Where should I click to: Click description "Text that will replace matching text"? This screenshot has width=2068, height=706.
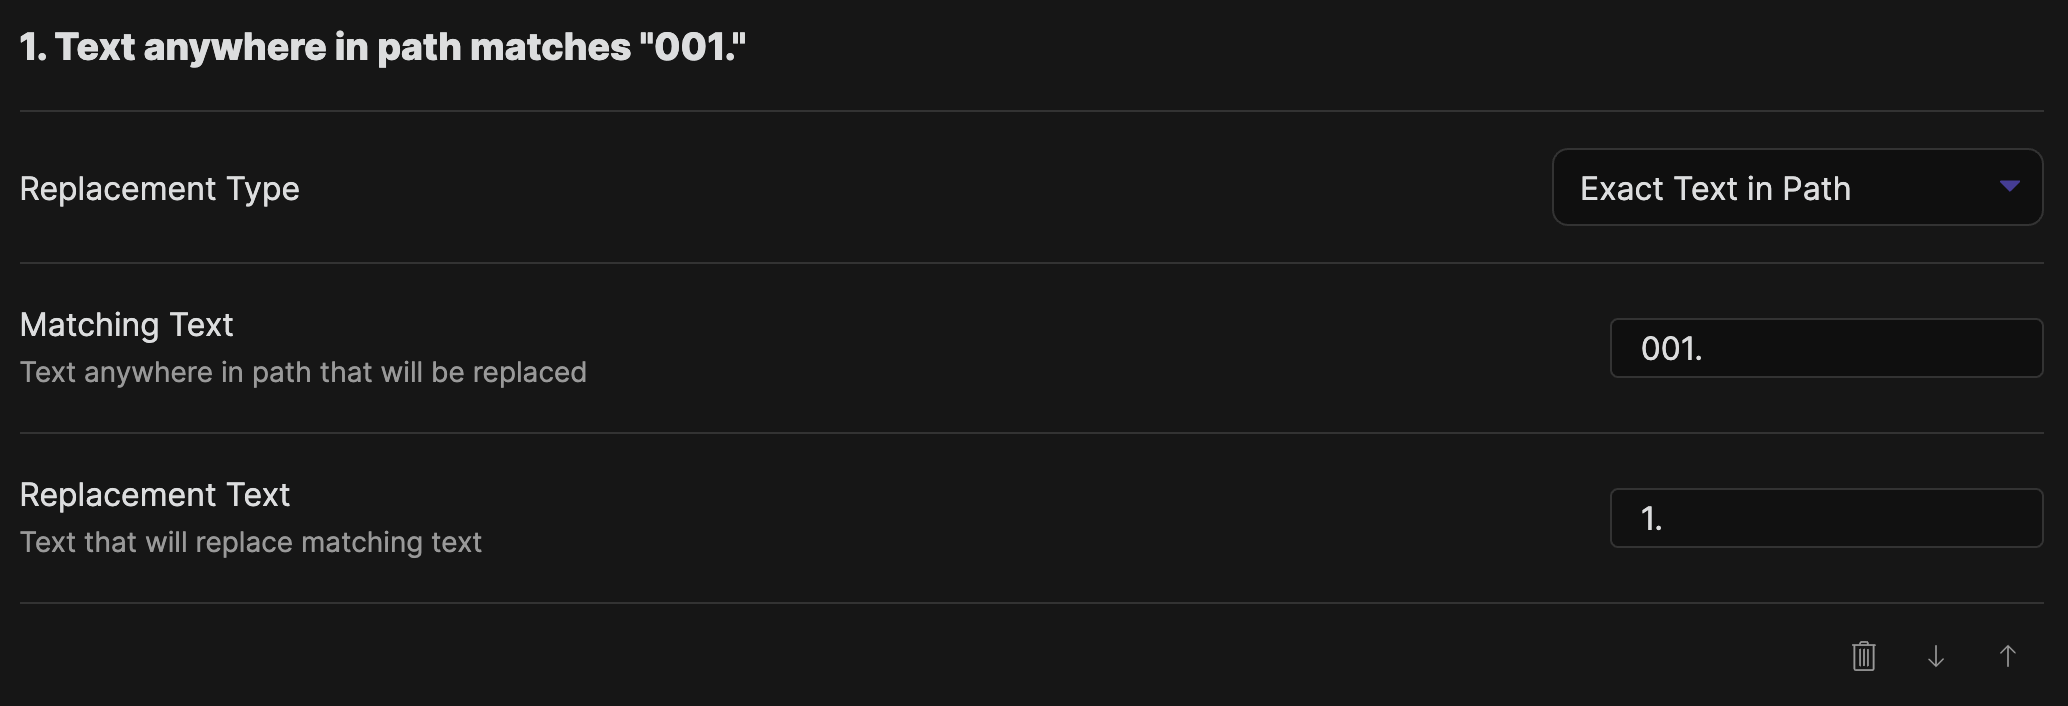[251, 542]
